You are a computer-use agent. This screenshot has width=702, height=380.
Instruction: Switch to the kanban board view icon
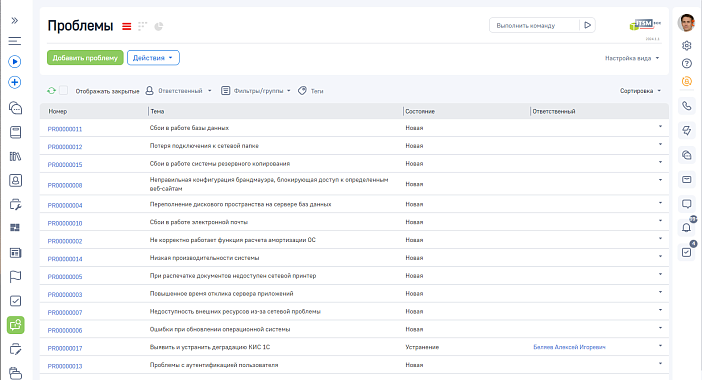pyautogui.click(x=142, y=26)
